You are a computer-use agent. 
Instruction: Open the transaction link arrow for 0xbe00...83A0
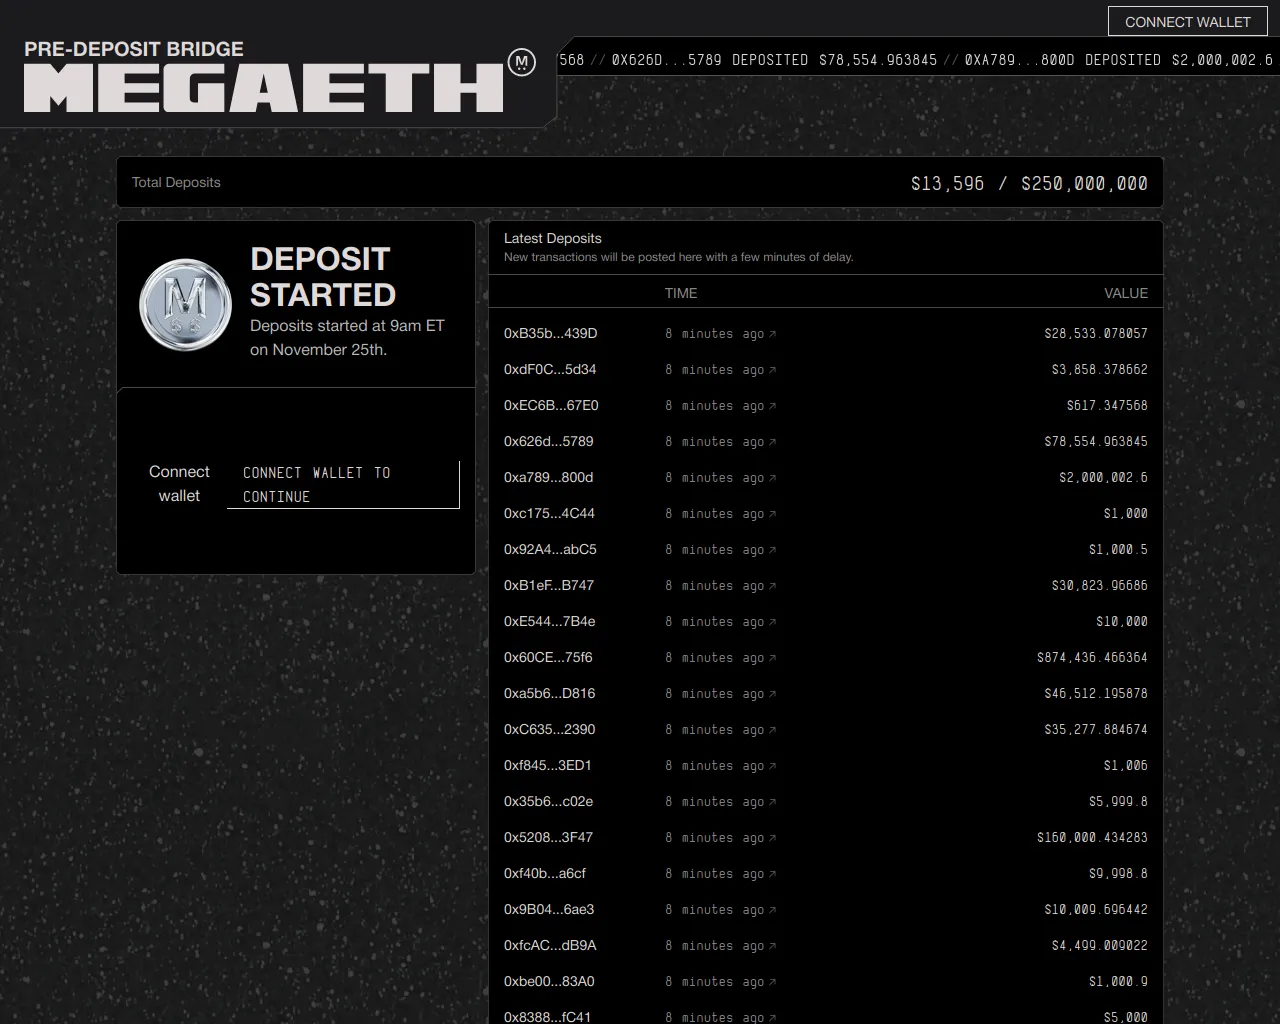coord(772,982)
